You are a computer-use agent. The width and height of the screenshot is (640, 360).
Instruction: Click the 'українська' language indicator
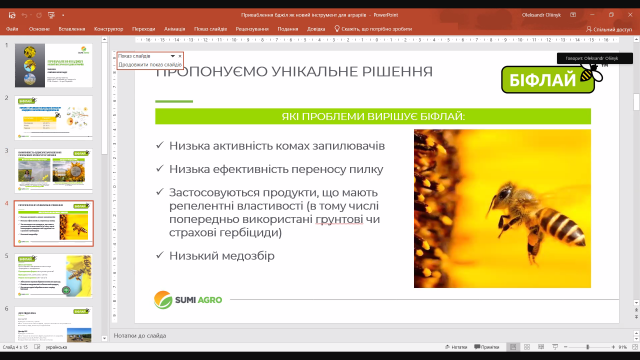tap(56, 347)
